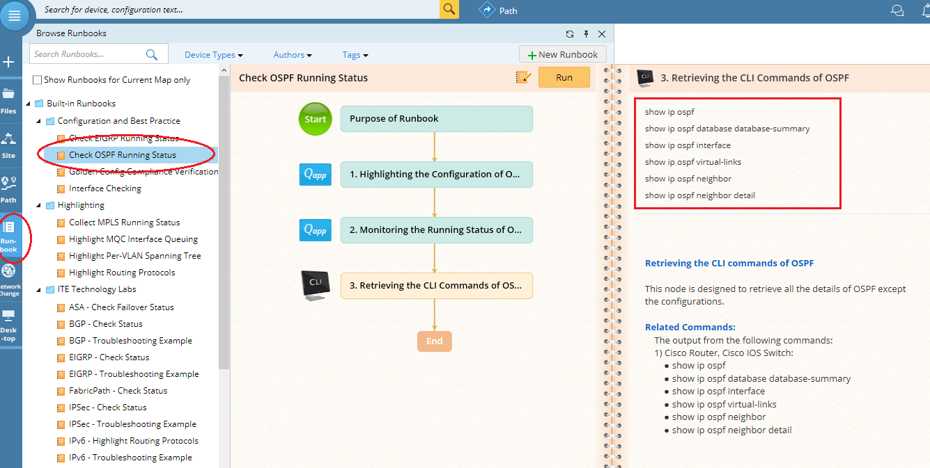Collapse the Highlighting folder
This screenshot has height=468, width=930.
pos(39,205)
